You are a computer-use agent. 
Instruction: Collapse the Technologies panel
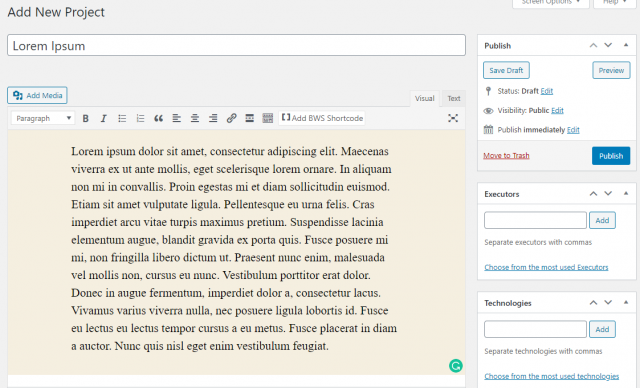click(626, 302)
